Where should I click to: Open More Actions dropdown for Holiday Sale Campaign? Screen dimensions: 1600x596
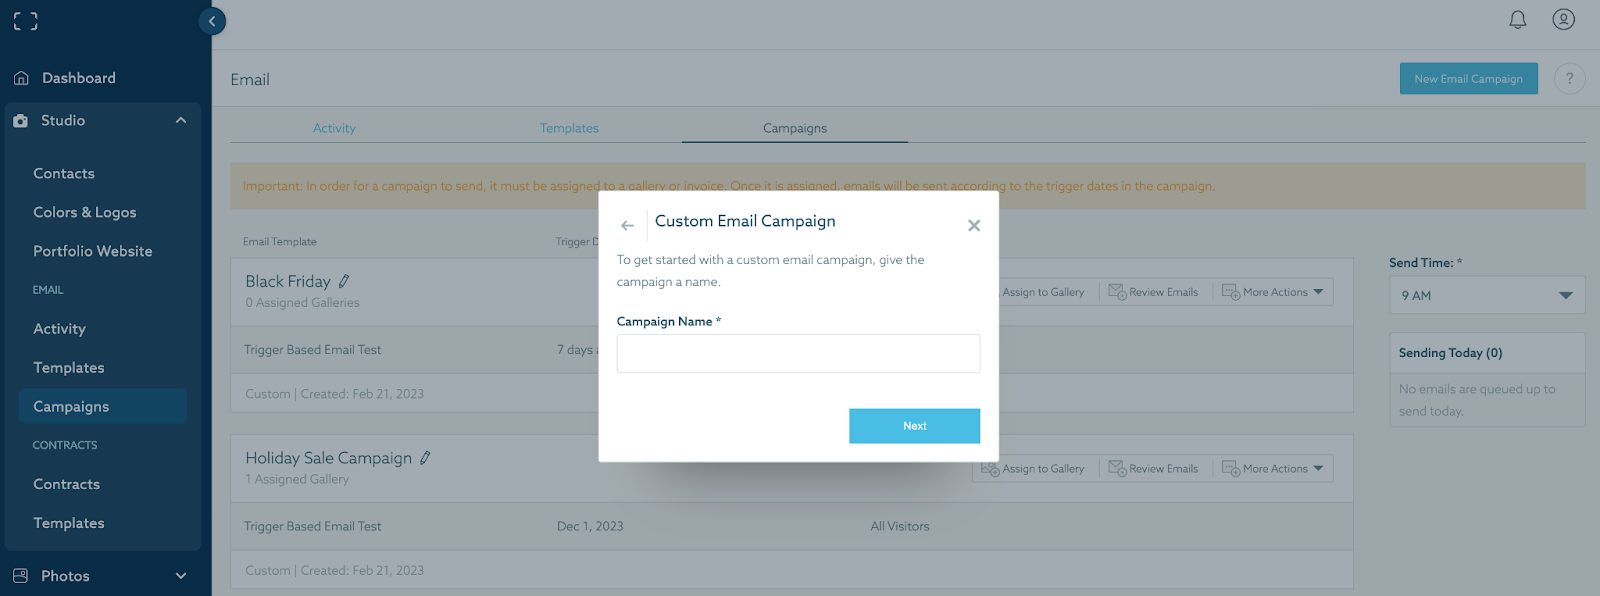pos(1273,469)
